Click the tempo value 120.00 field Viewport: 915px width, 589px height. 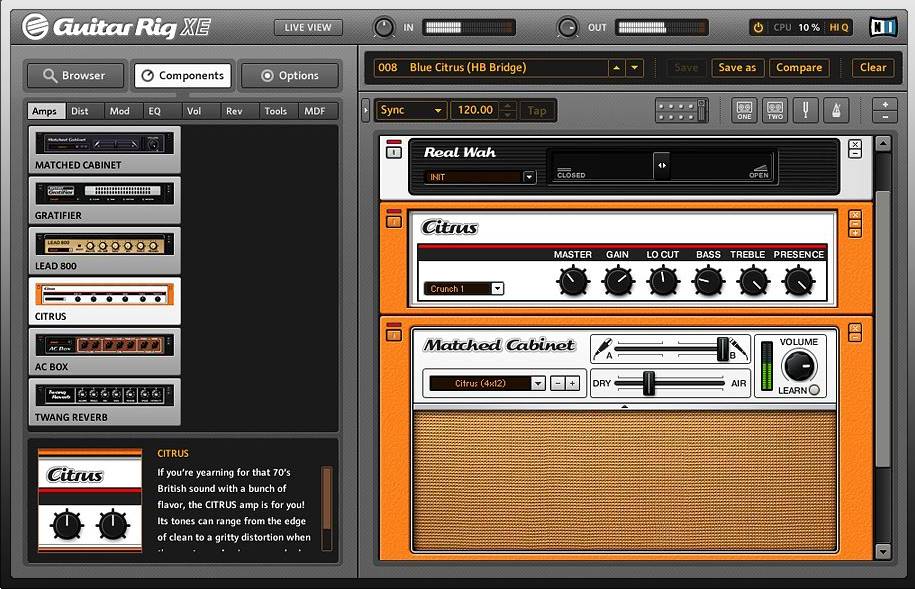(475, 110)
